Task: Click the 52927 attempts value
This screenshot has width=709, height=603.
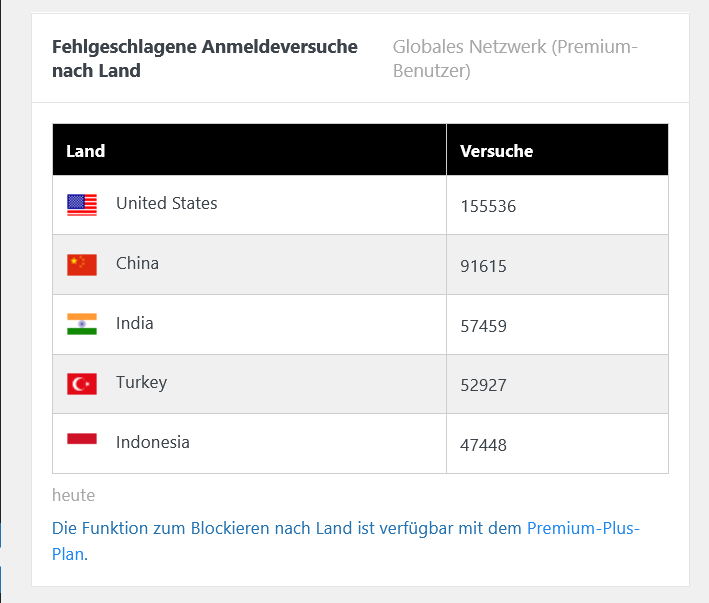Action: click(483, 385)
